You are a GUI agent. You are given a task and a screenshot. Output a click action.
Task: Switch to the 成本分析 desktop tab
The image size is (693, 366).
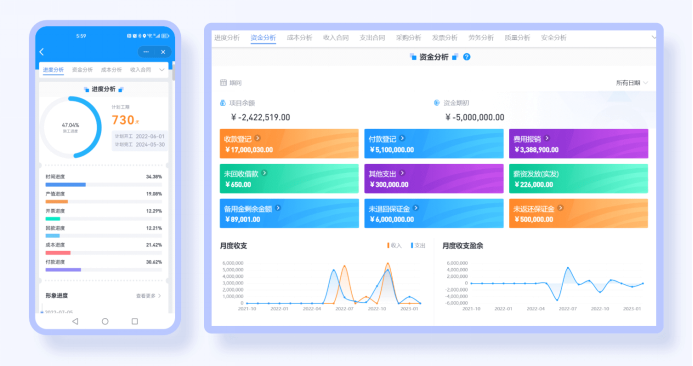(x=299, y=38)
